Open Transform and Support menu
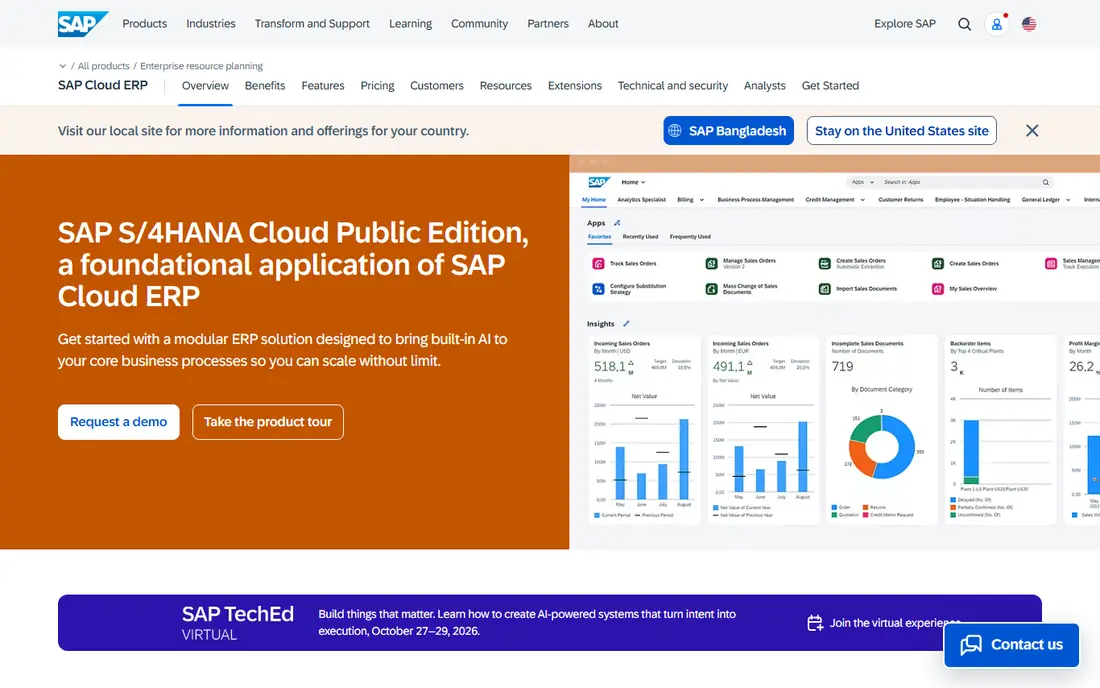Image resolution: width=1100 pixels, height=688 pixels. click(x=312, y=24)
